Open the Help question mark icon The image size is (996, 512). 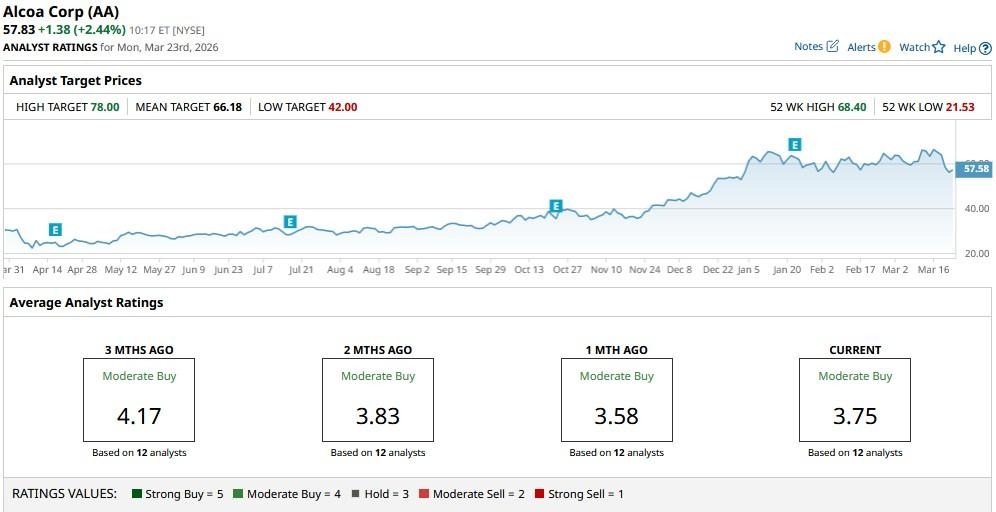985,48
